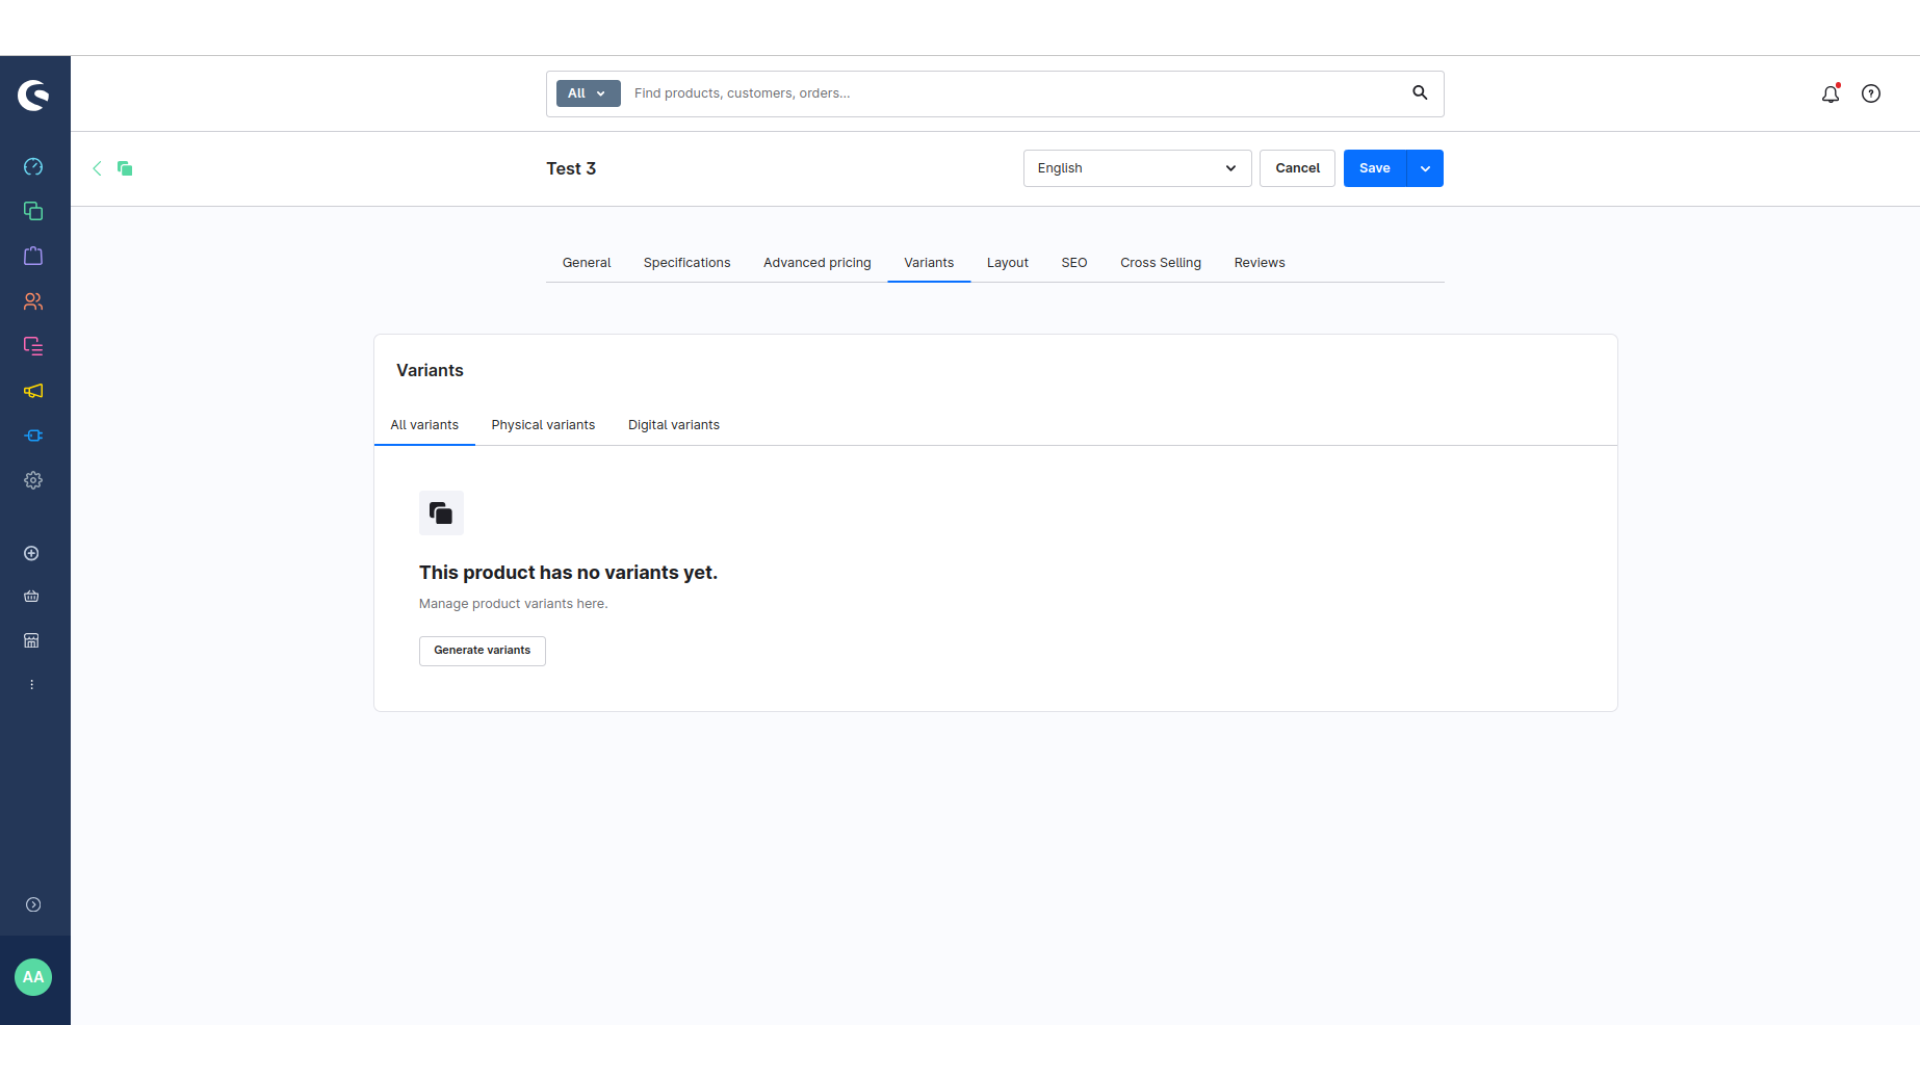The height and width of the screenshot is (1080, 1920).
Task: Open the basket sales channel icon
Action: 32,596
